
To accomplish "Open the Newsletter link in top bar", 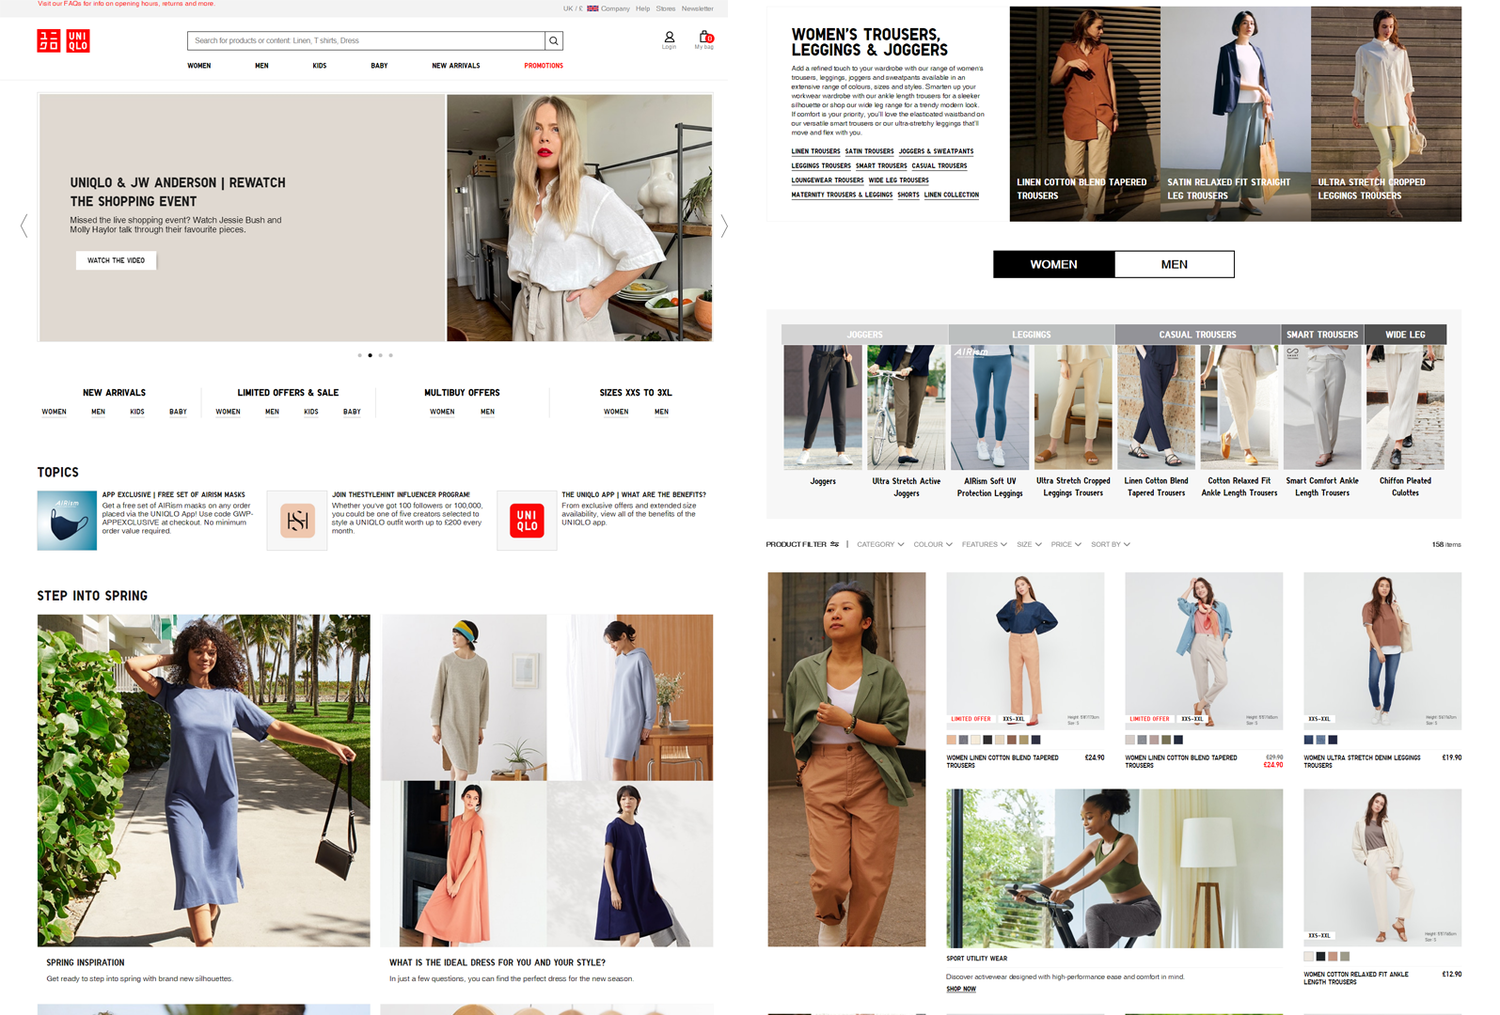I will (x=697, y=9).
